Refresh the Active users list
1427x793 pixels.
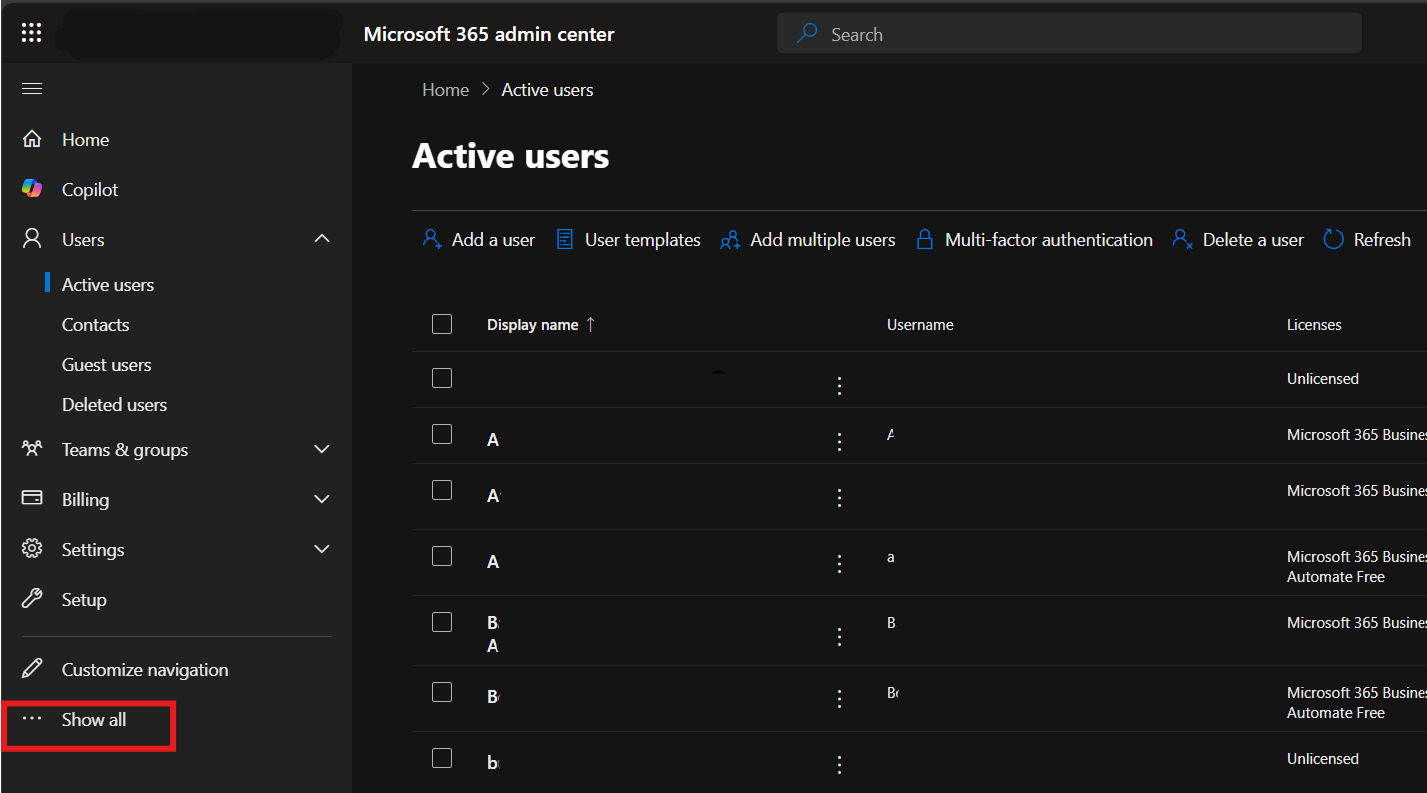(1367, 240)
